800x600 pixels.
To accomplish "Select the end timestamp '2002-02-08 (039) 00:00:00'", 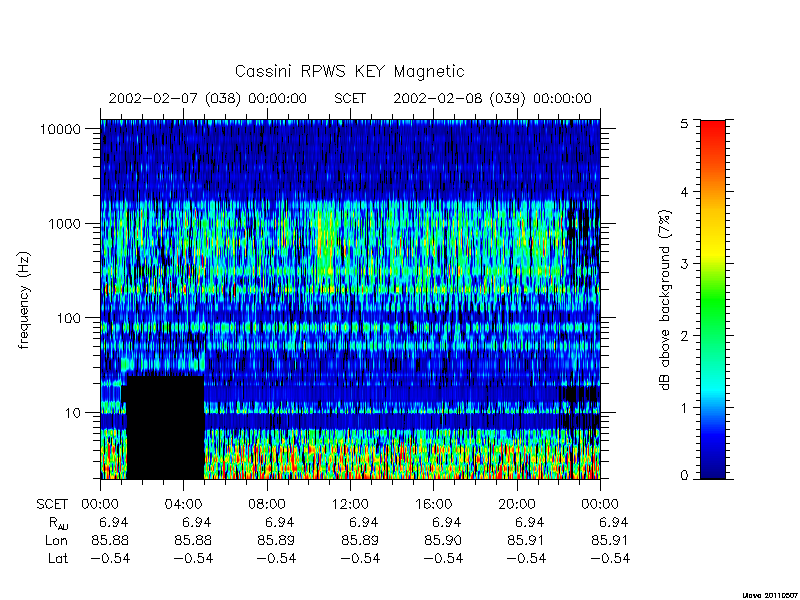I will pos(492,98).
